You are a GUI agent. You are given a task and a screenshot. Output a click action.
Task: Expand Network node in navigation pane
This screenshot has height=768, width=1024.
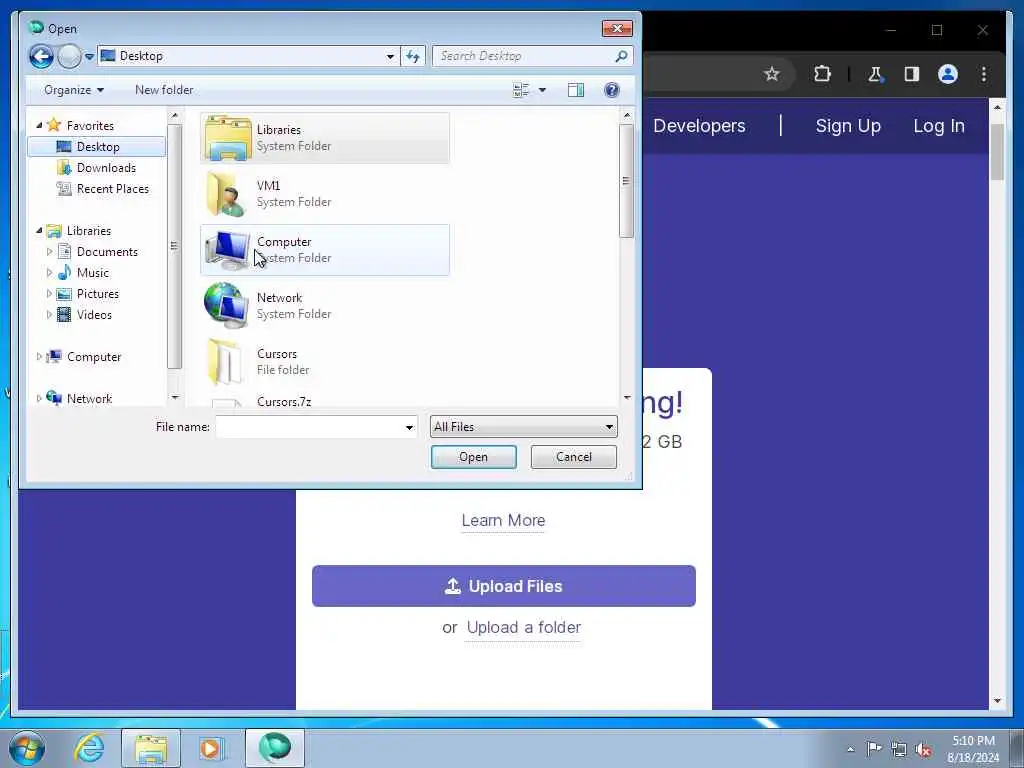39,398
